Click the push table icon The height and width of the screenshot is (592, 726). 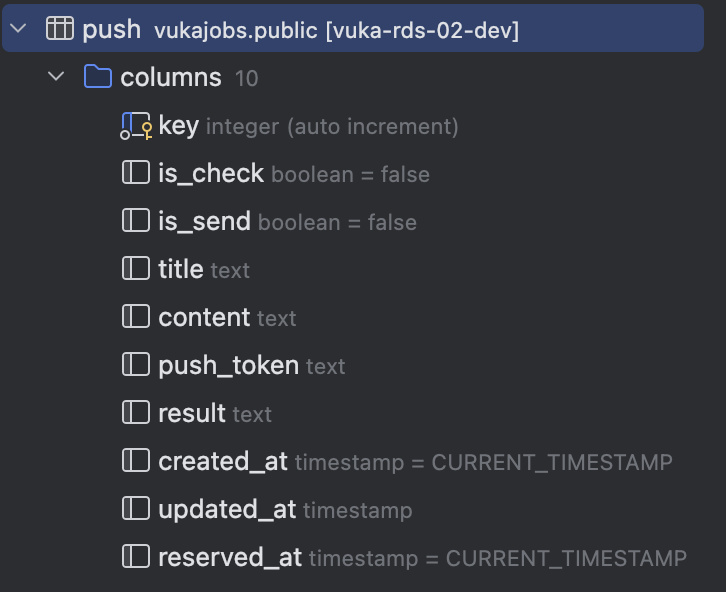(x=60, y=29)
